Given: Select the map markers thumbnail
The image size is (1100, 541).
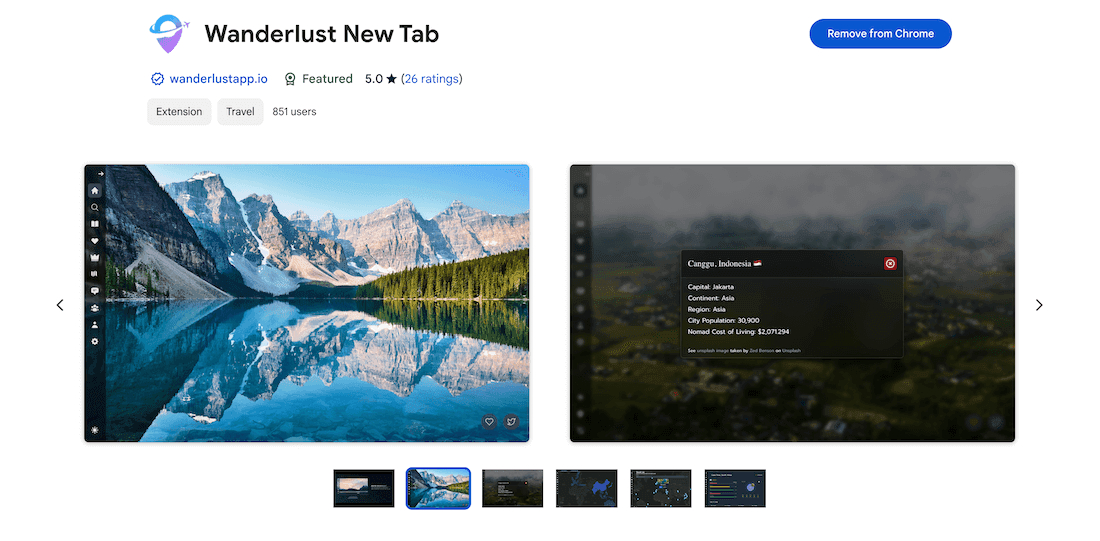Looking at the screenshot, I should pos(661,488).
